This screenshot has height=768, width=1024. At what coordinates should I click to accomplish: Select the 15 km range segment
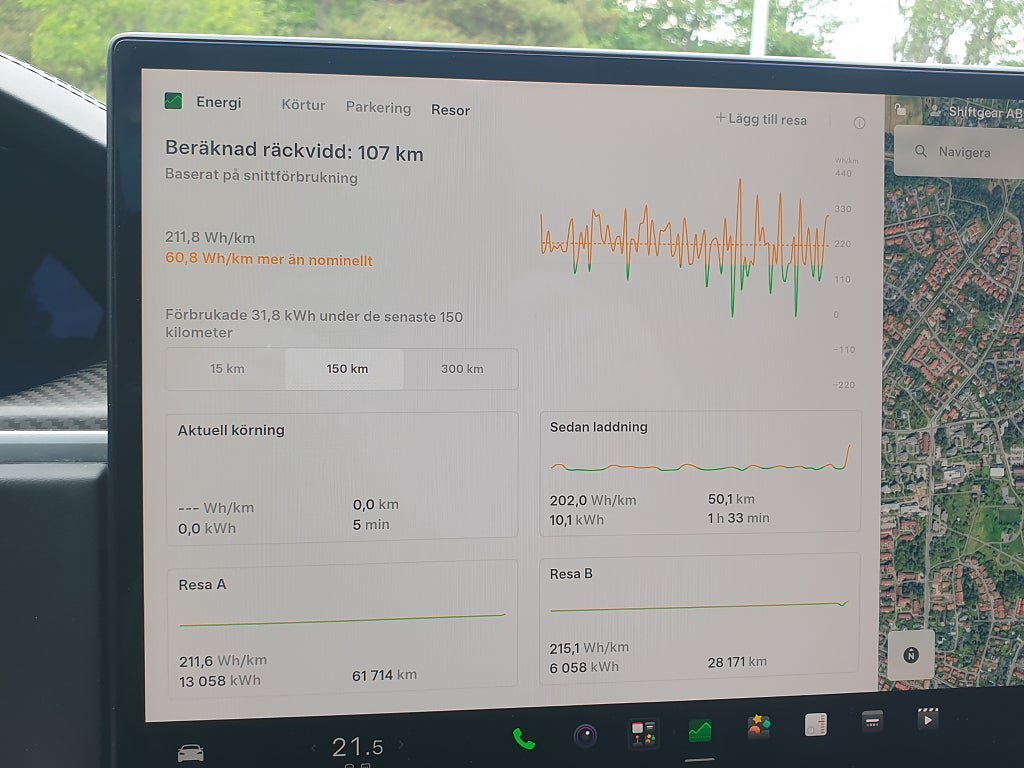(x=226, y=368)
